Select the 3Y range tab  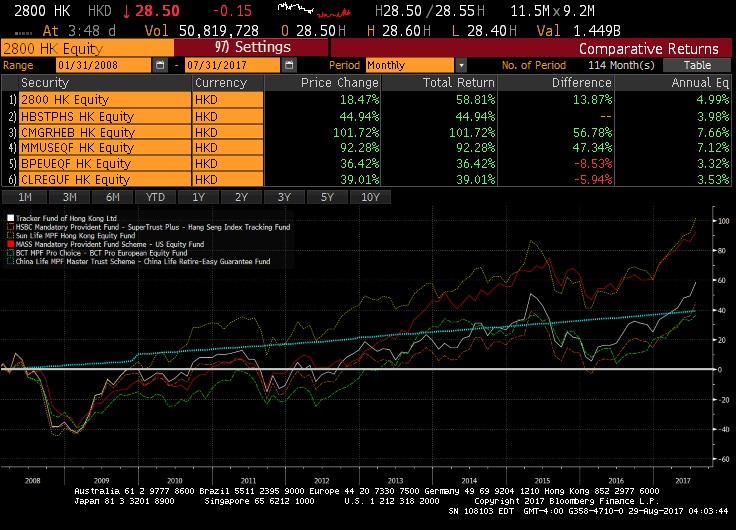pos(284,197)
